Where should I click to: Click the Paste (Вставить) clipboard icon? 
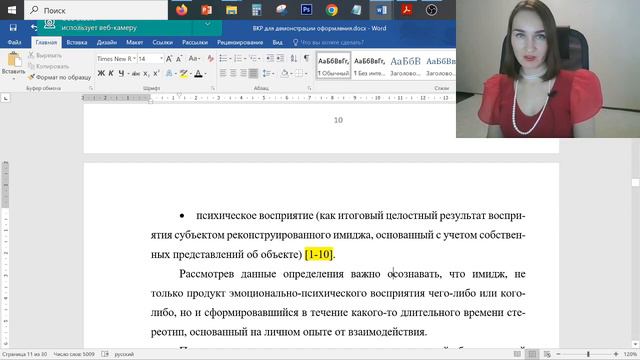(x=14, y=60)
